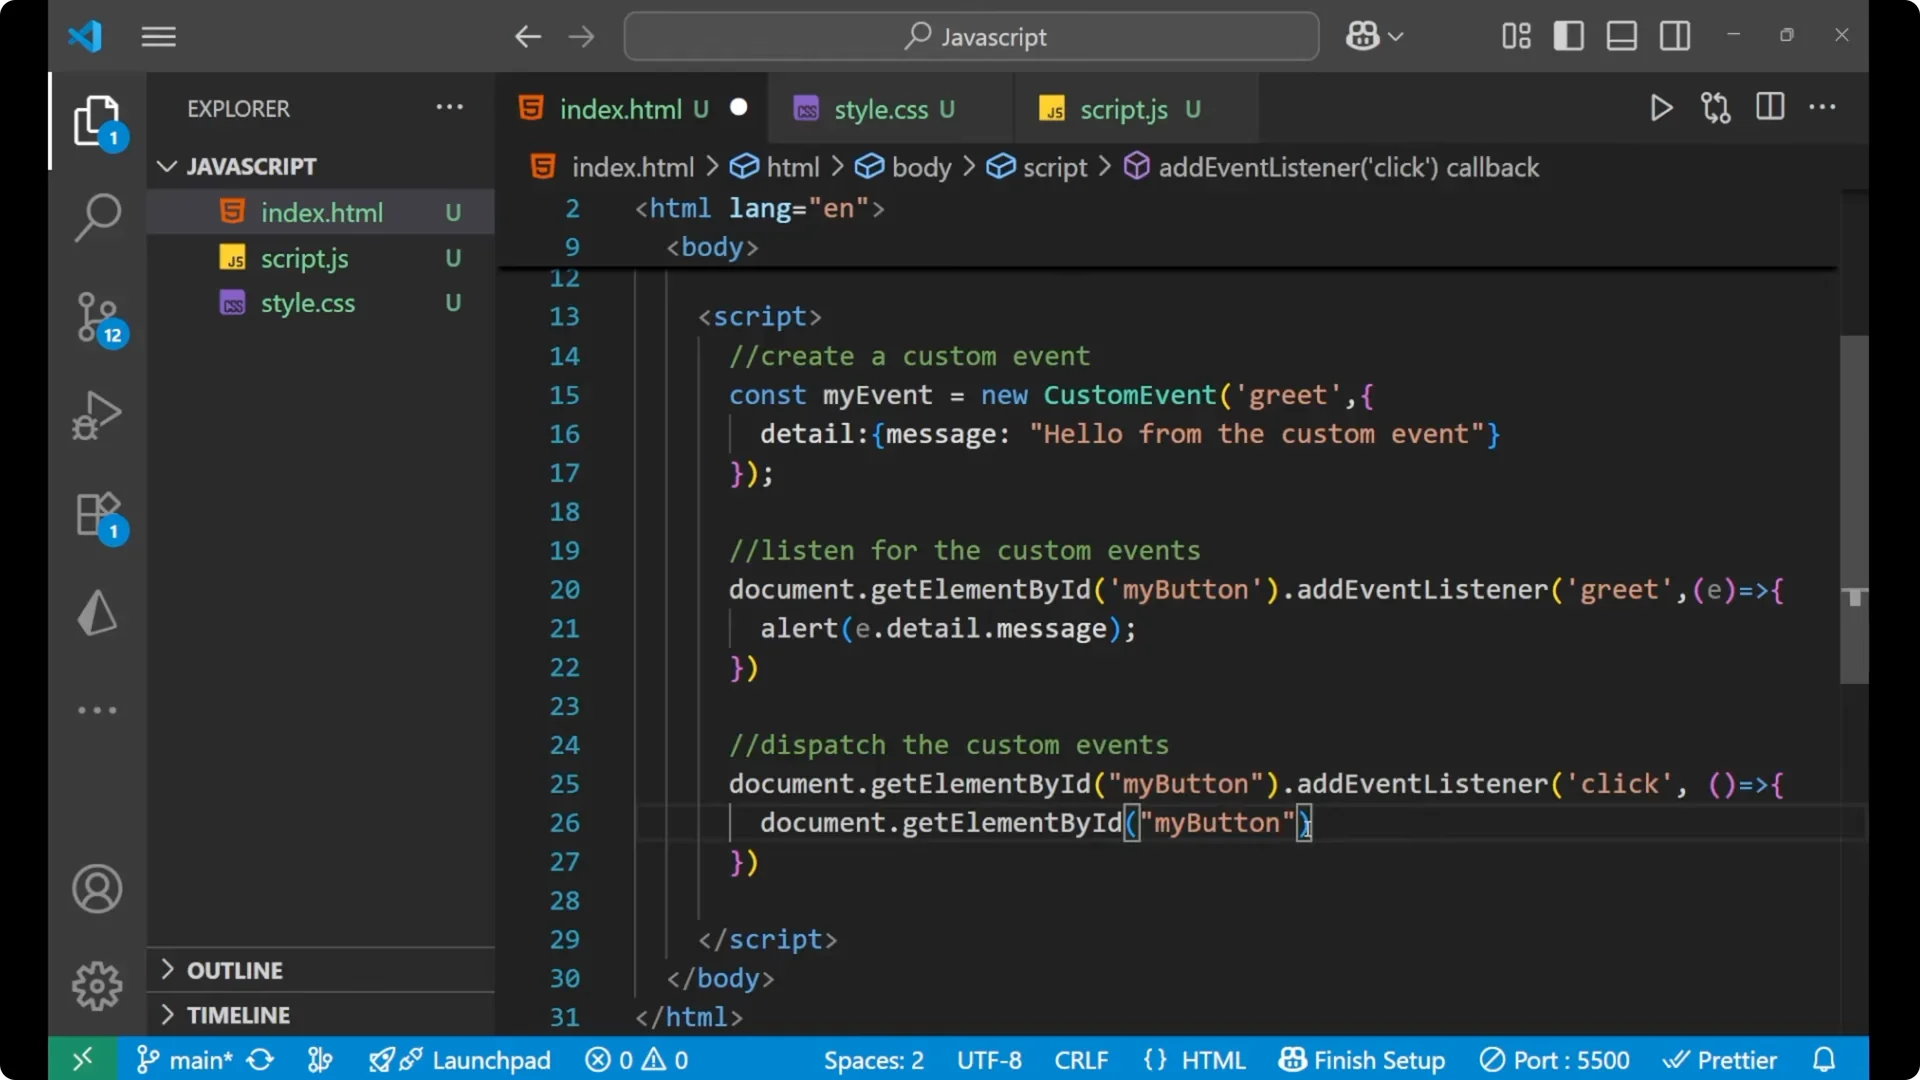Click the errors and warnings indicator
Viewport: 1920px width, 1080px height.
pos(636,1059)
